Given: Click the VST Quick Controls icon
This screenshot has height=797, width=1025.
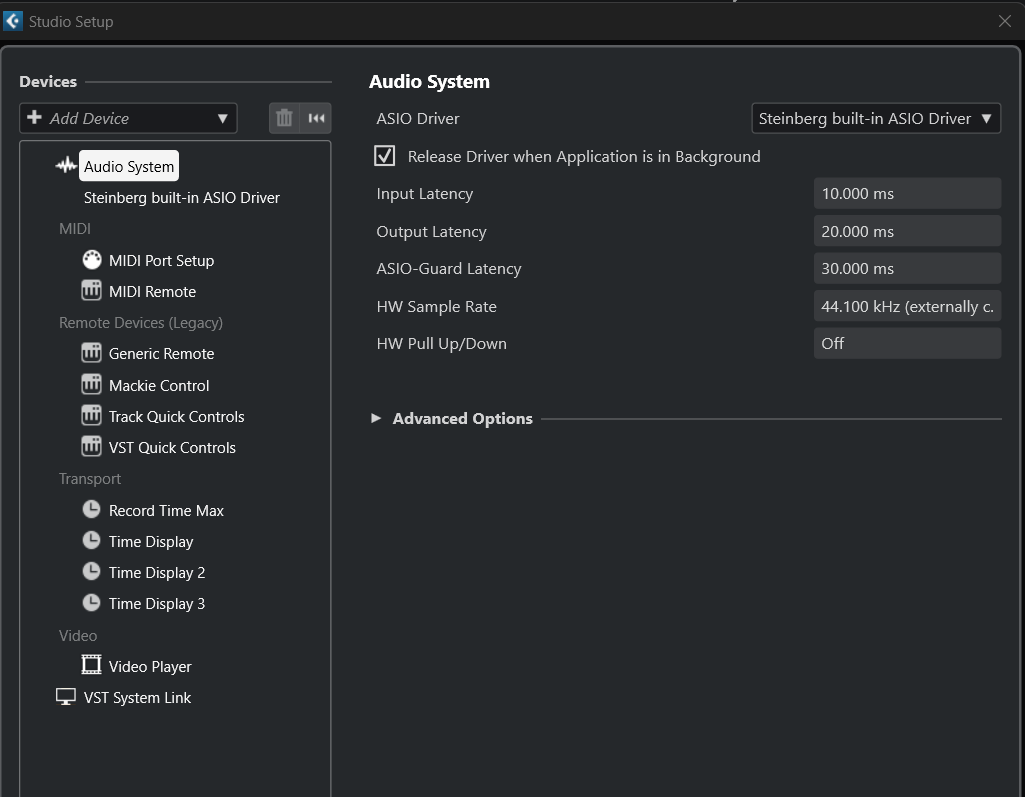Looking at the screenshot, I should [x=92, y=447].
